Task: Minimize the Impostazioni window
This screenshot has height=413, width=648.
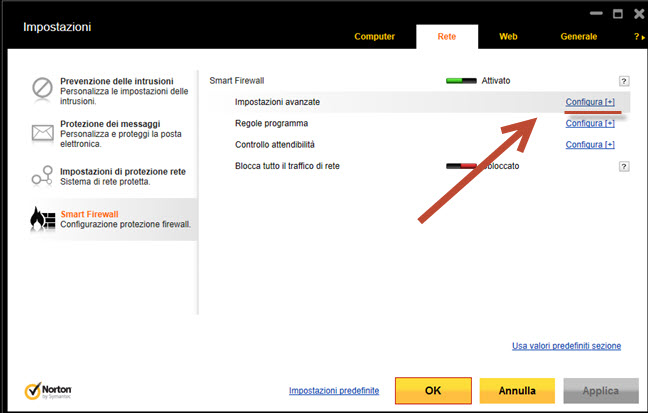Action: (x=596, y=14)
